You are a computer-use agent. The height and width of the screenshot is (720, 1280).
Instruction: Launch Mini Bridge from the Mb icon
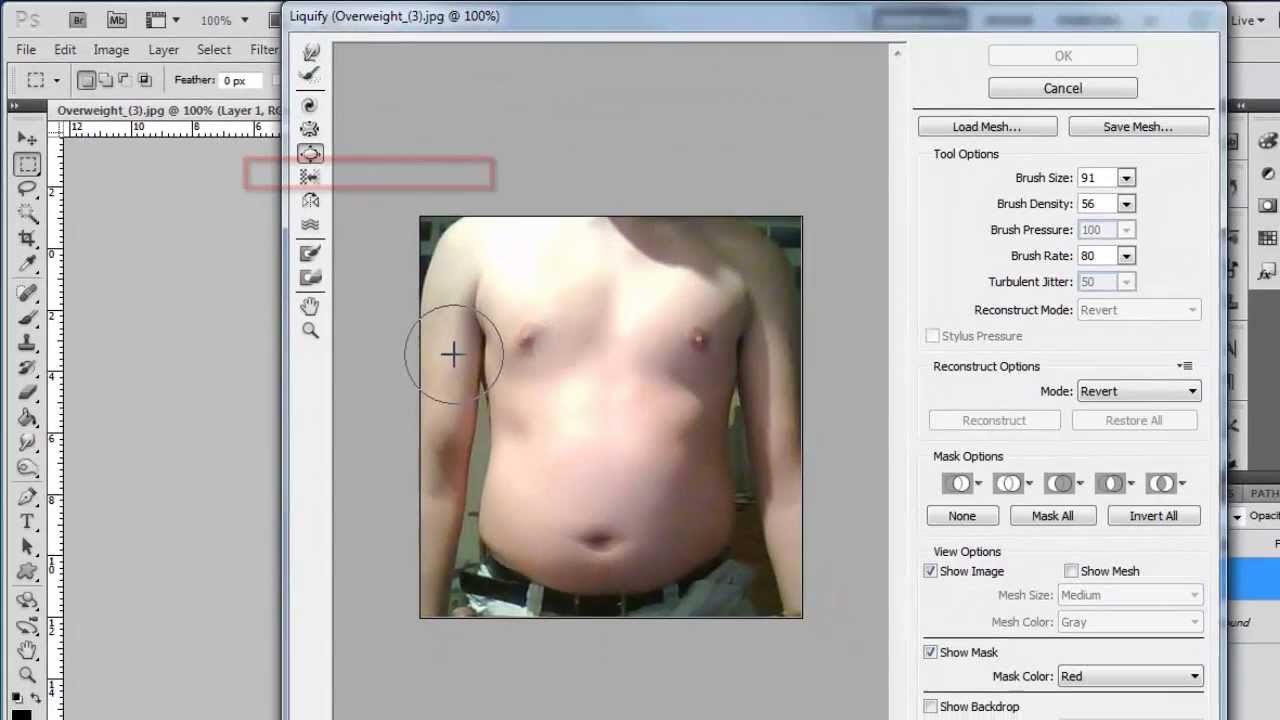click(117, 20)
